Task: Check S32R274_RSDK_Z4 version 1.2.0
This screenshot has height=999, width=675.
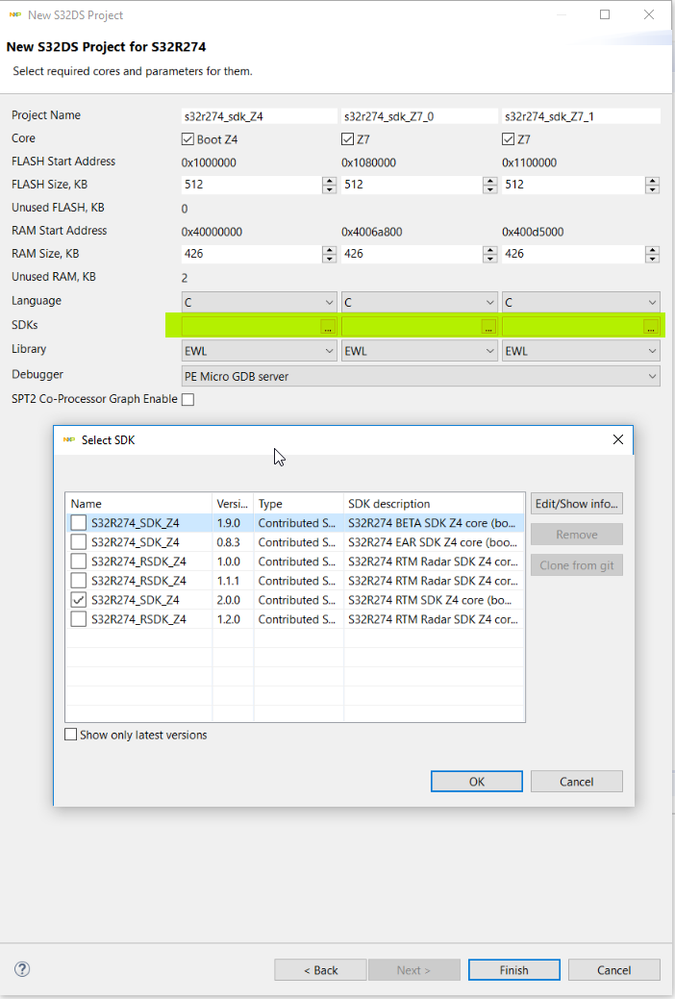Action: [x=78, y=619]
